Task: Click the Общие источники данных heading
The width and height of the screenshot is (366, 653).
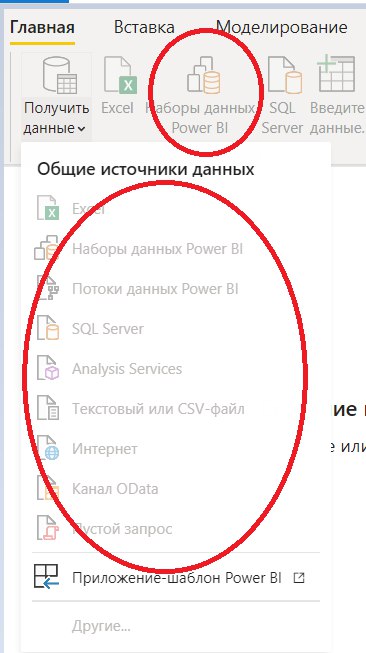Action: click(146, 169)
